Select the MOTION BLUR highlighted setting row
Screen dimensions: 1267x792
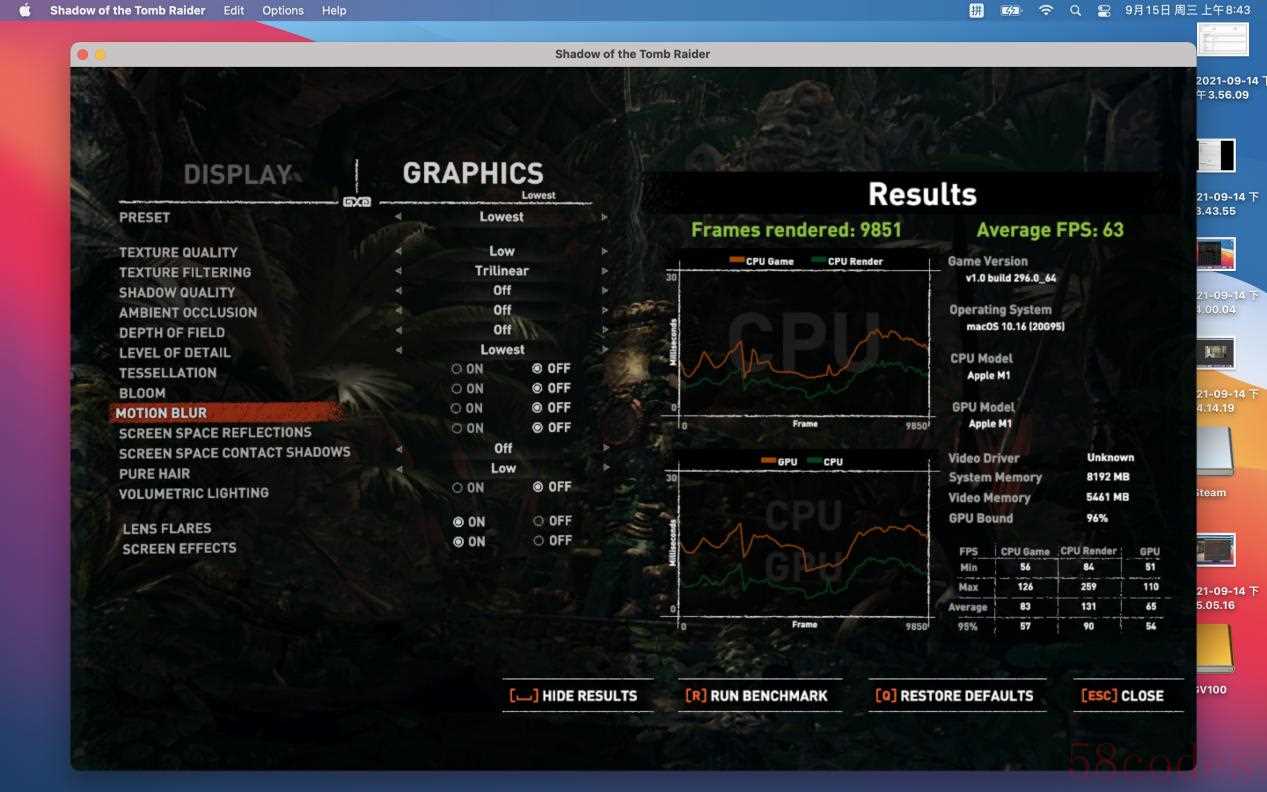(x=226, y=413)
